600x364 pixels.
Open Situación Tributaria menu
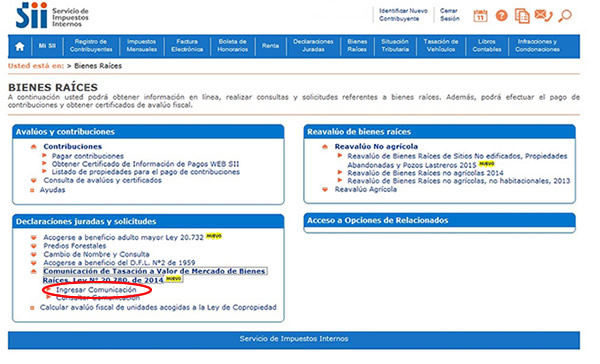395,46
